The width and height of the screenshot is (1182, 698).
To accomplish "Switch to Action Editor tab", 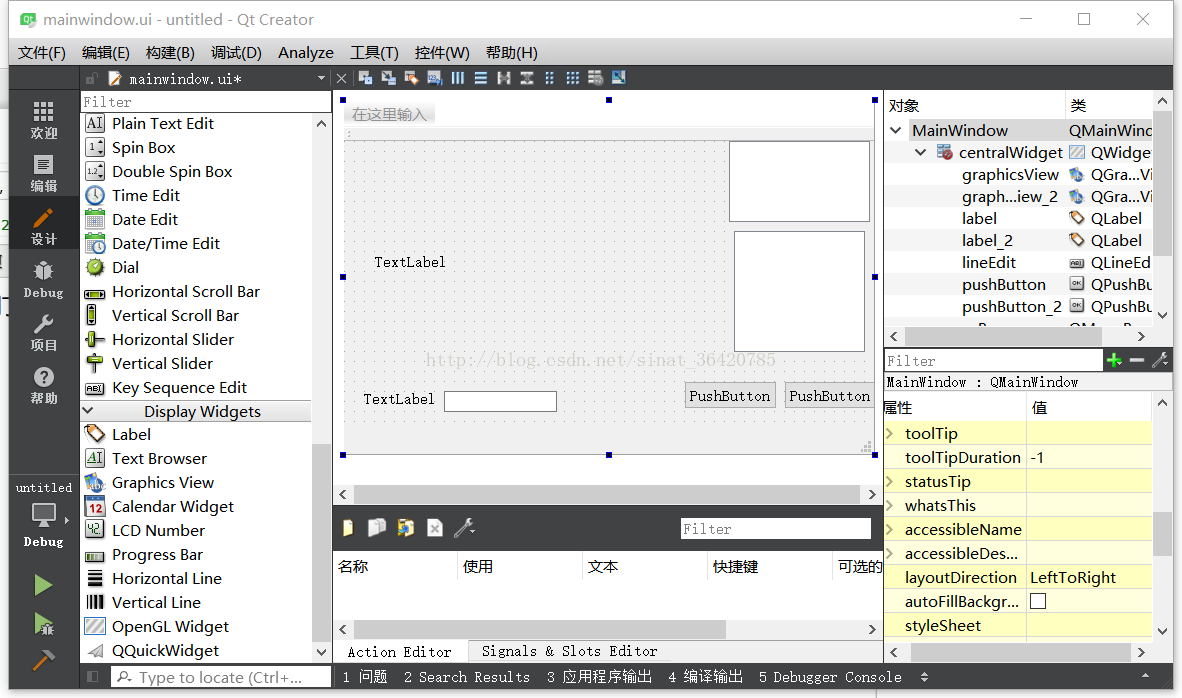I will (x=400, y=651).
